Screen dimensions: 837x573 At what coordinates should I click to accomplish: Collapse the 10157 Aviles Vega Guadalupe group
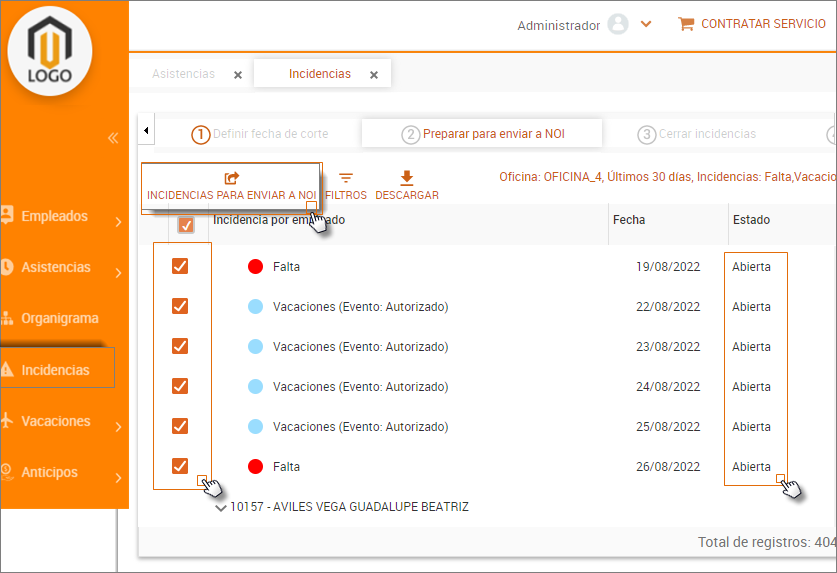point(221,508)
